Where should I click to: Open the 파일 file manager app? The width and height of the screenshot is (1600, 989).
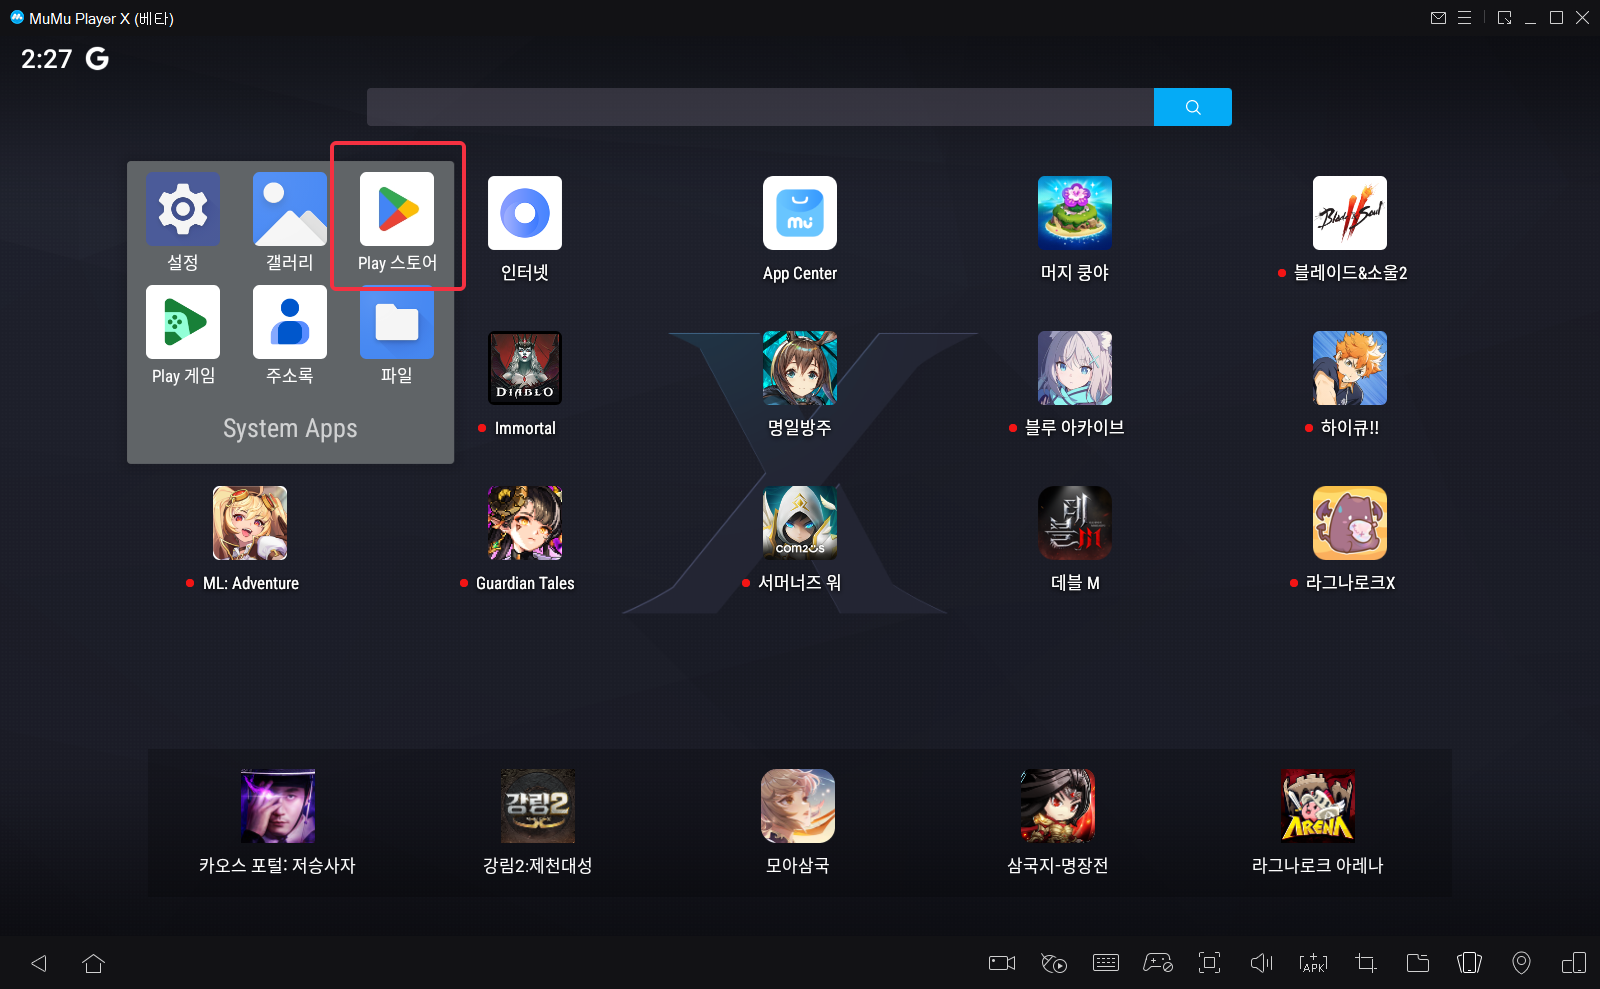click(x=397, y=322)
